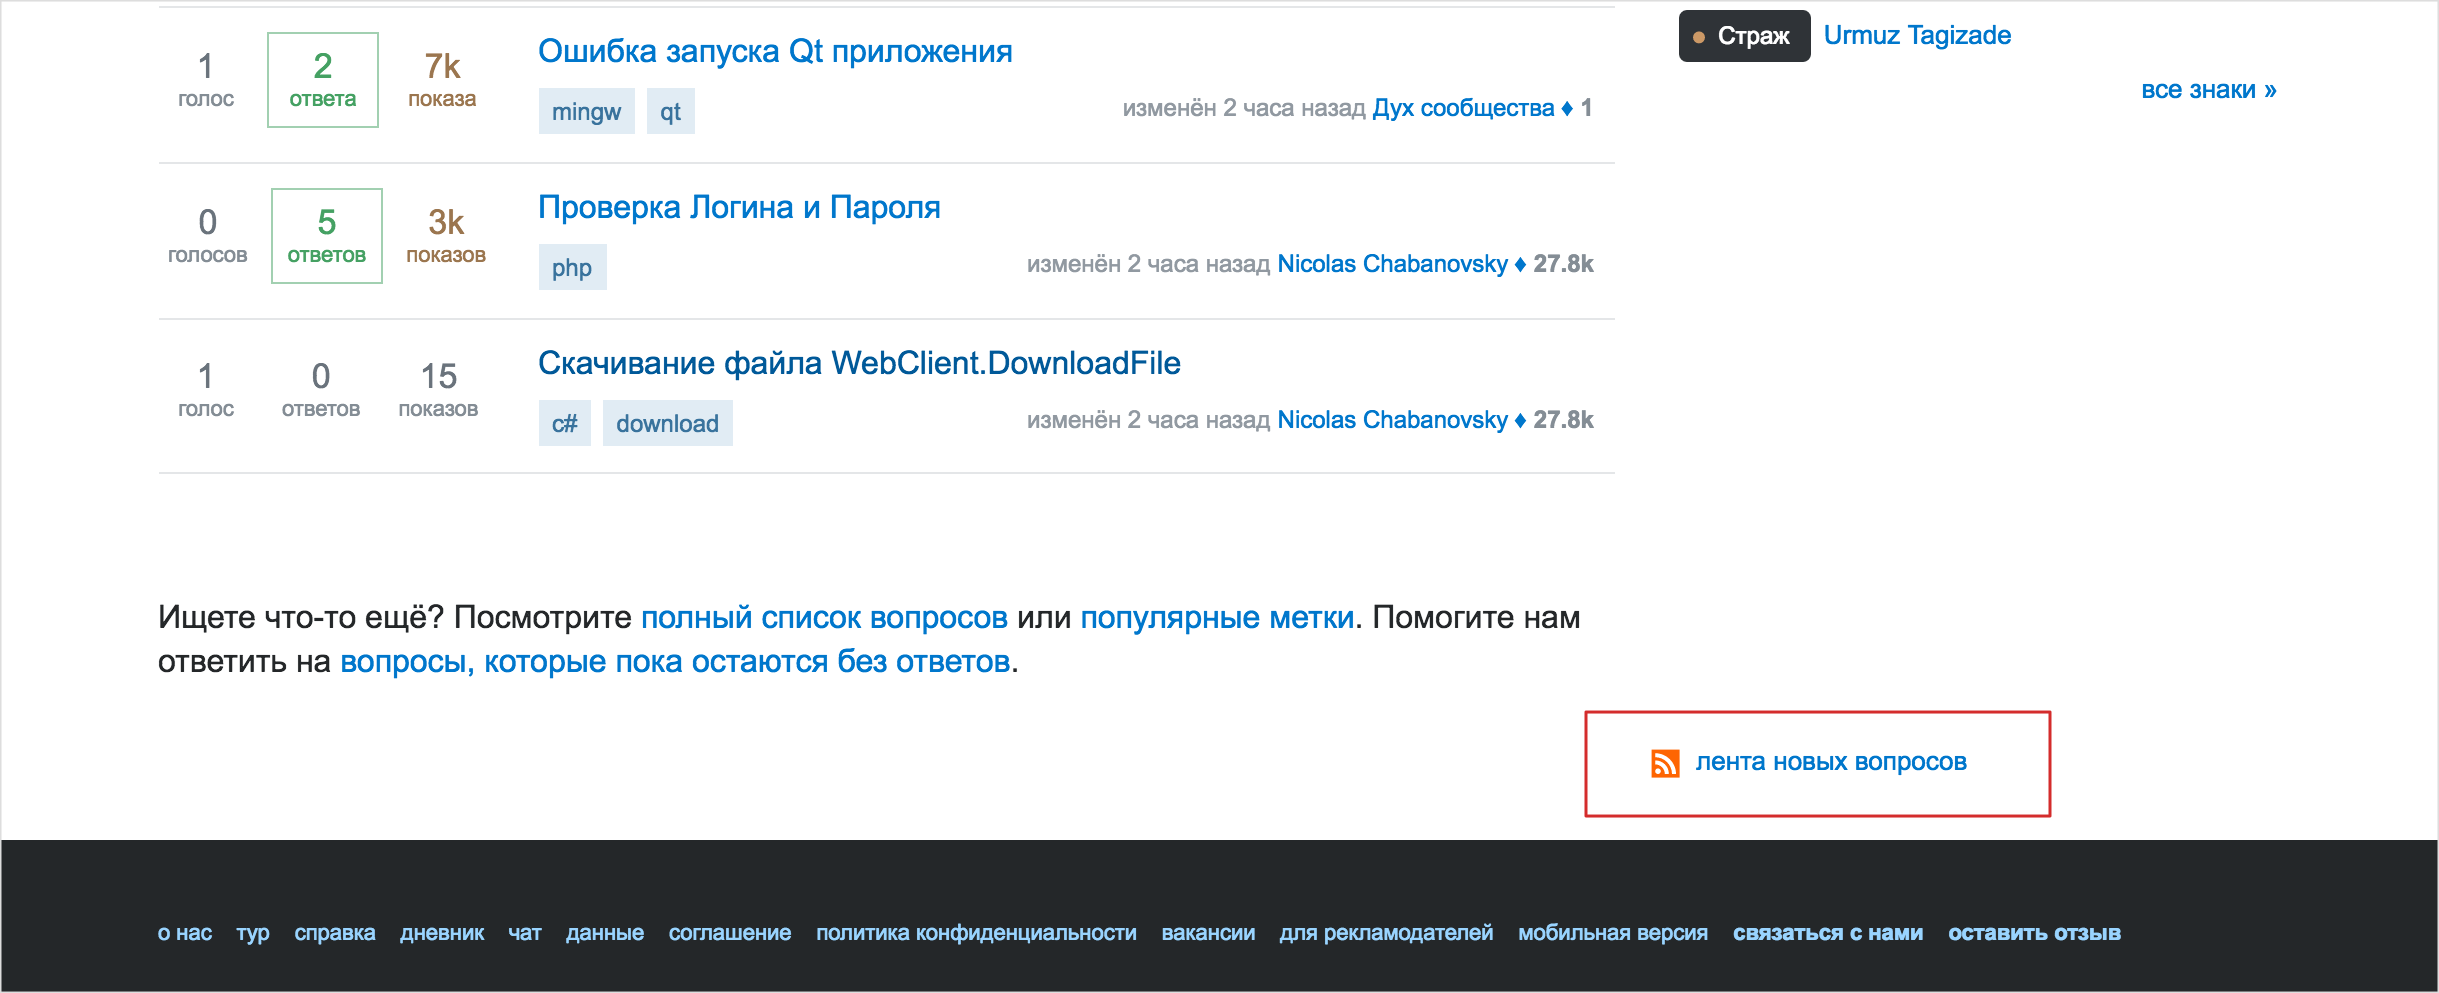The width and height of the screenshot is (2439, 993).
Task: Open footer 'вакансии' link
Action: click(x=1208, y=933)
